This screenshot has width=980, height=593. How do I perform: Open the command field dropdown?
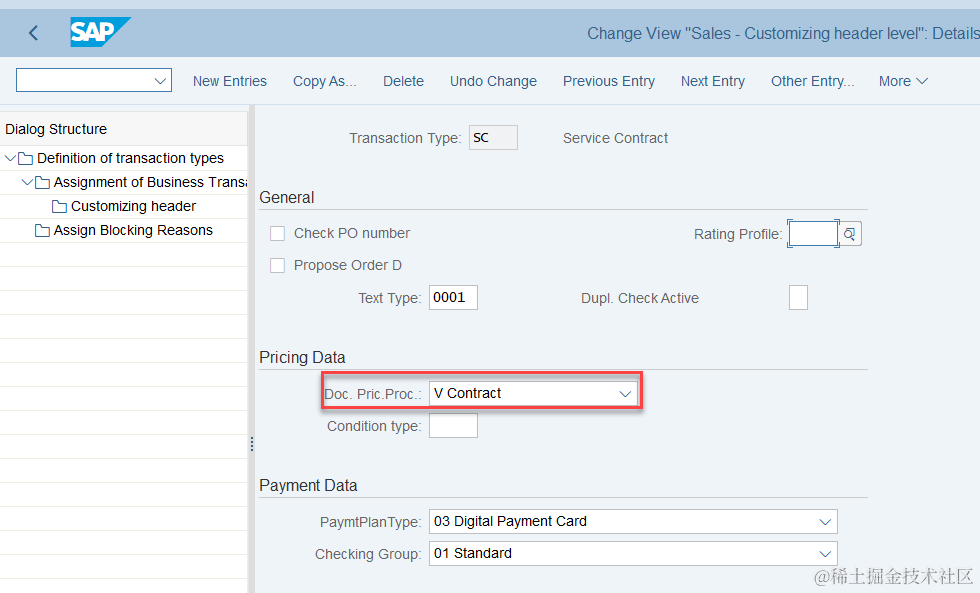tap(160, 81)
